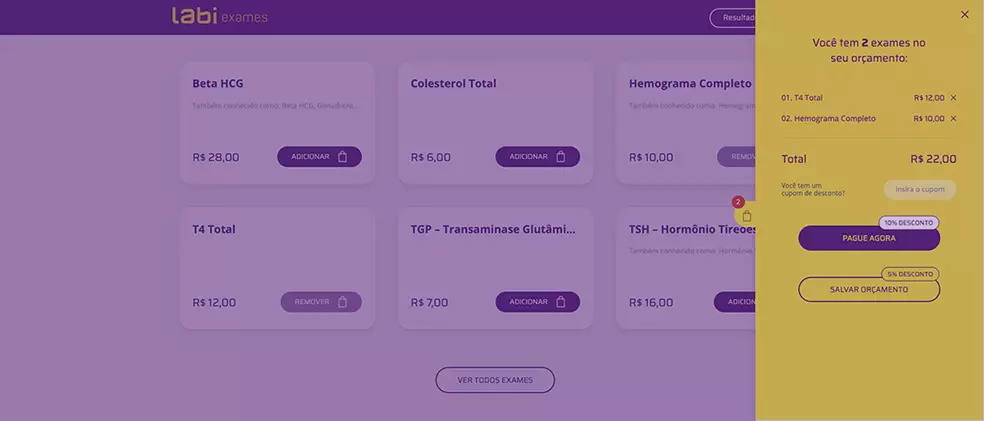Click the 10% Desconto badge
The image size is (984, 421).
coord(909,223)
